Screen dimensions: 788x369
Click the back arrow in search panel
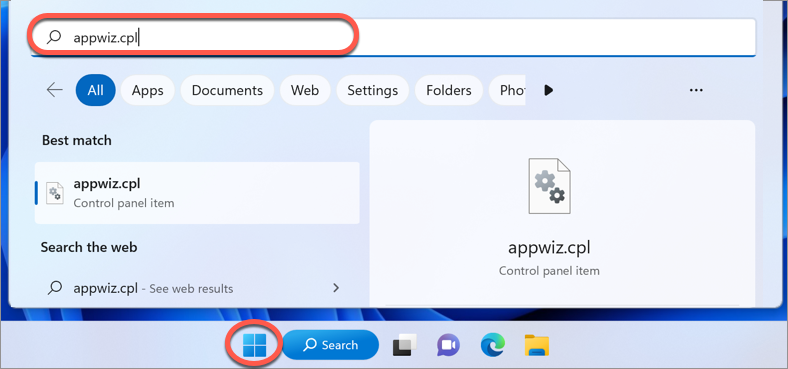[x=55, y=90]
